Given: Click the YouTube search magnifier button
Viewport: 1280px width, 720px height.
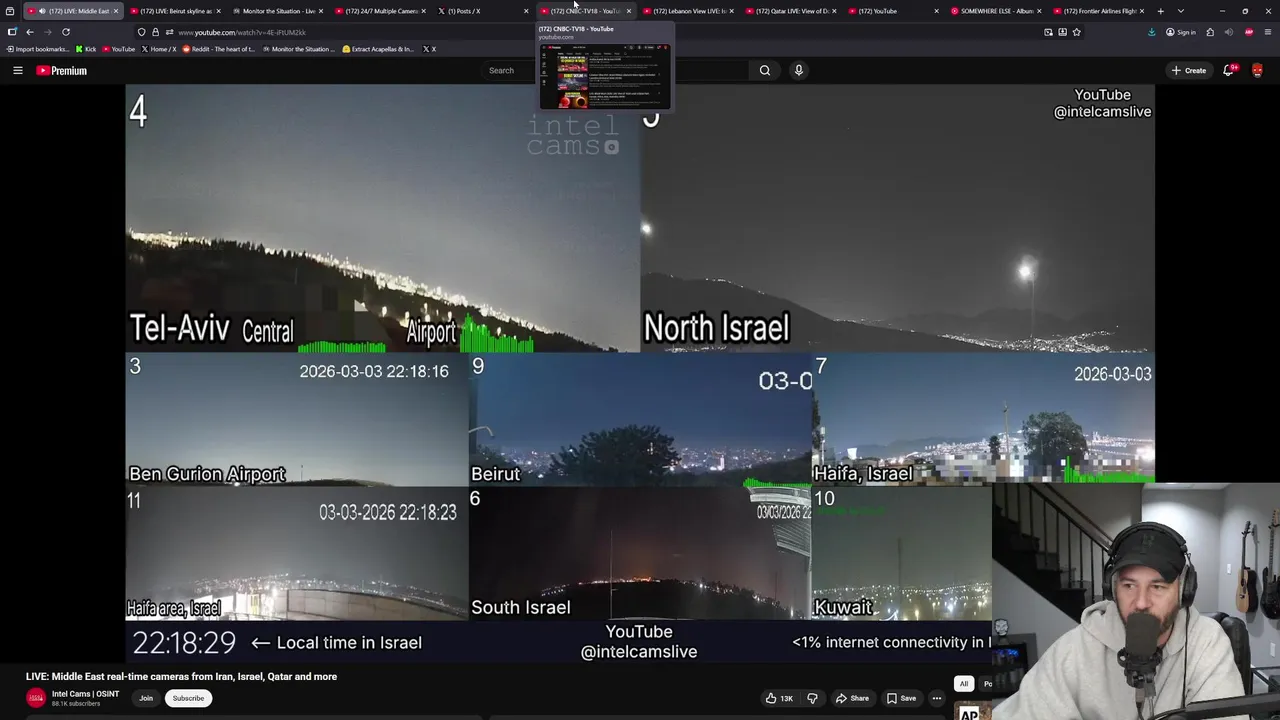Looking at the screenshot, I should coord(765,70).
